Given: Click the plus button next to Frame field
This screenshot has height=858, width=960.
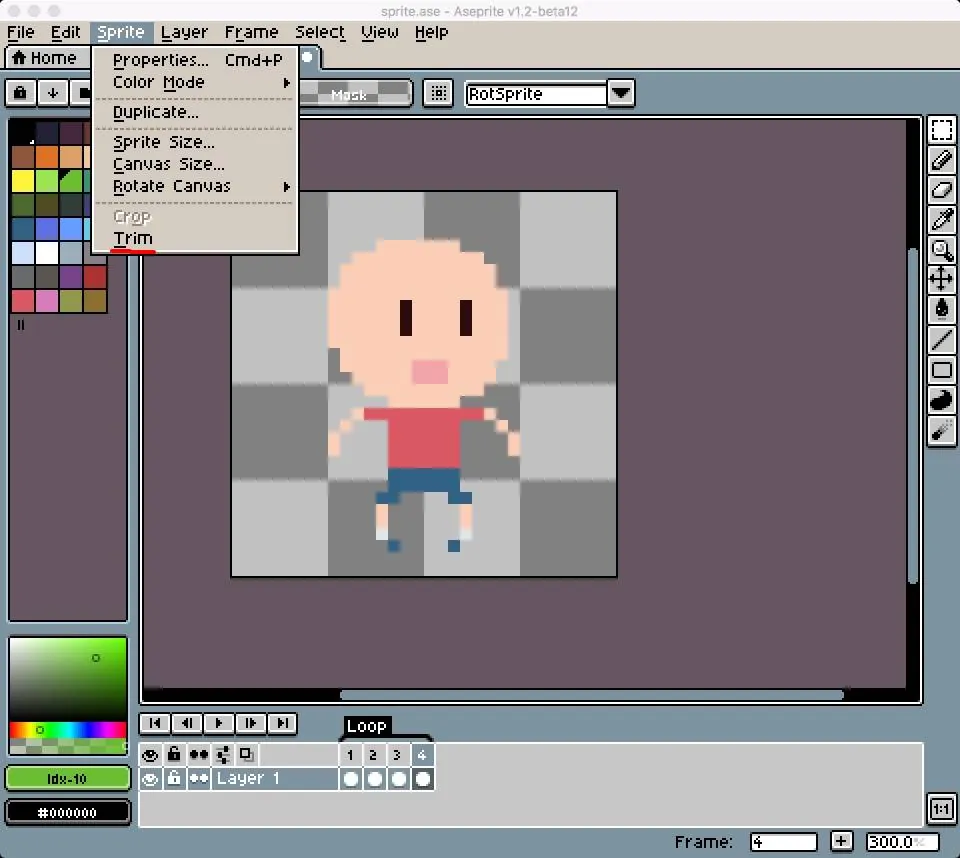Looking at the screenshot, I should click(x=841, y=841).
